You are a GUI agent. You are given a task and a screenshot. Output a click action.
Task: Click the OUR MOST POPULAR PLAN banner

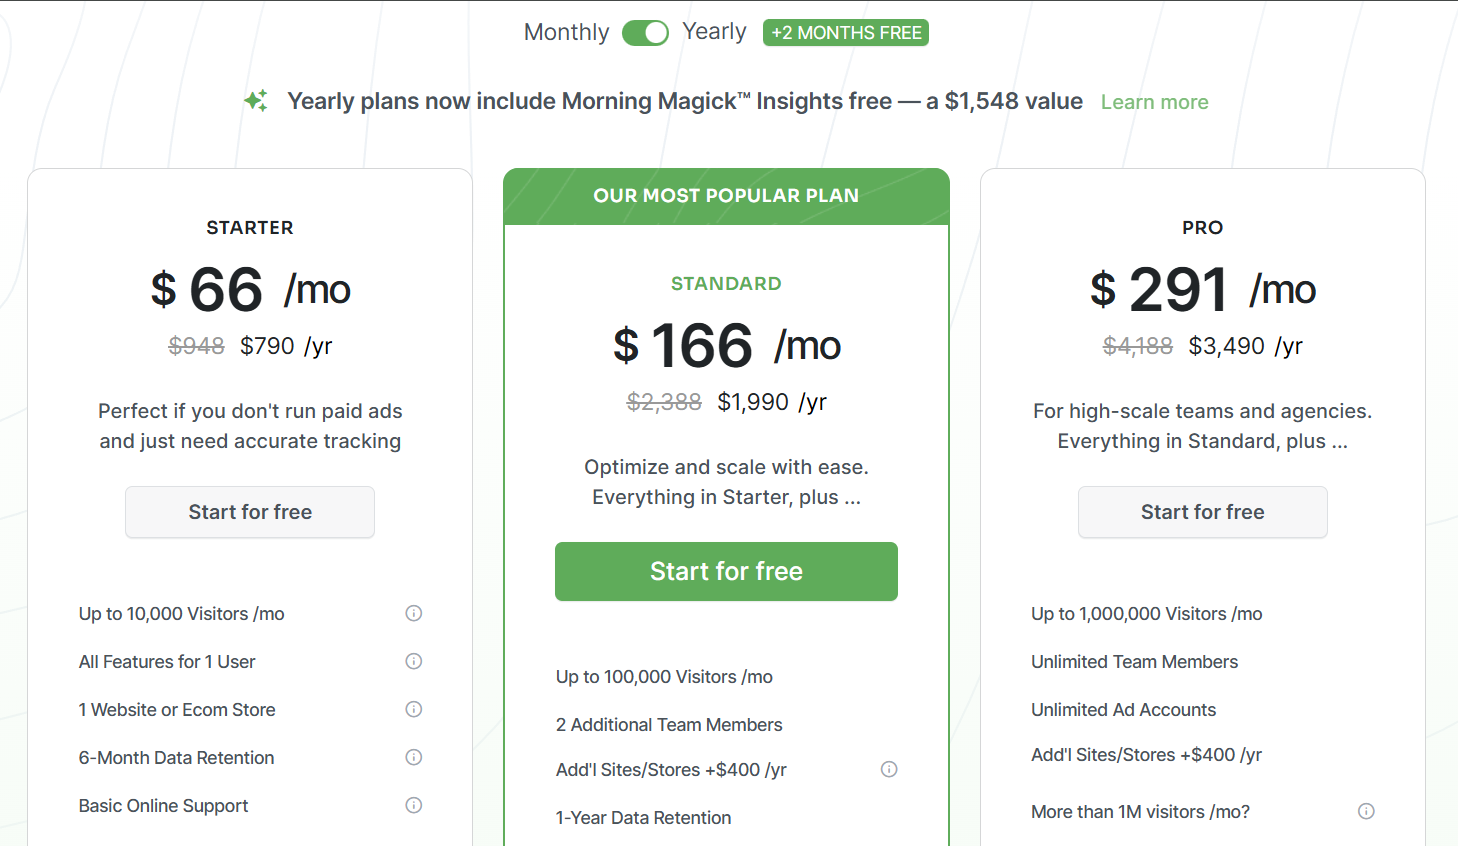pyautogui.click(x=726, y=195)
